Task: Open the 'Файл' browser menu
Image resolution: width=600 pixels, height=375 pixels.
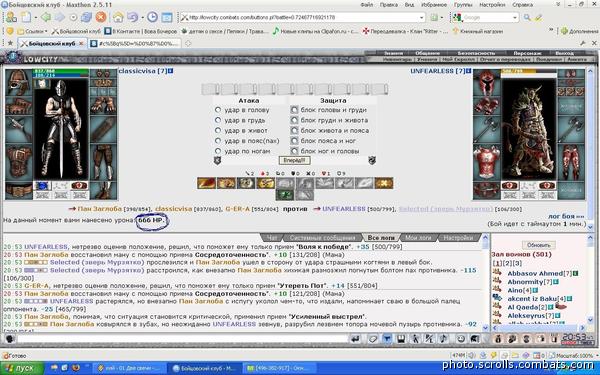Action: (367, 5)
